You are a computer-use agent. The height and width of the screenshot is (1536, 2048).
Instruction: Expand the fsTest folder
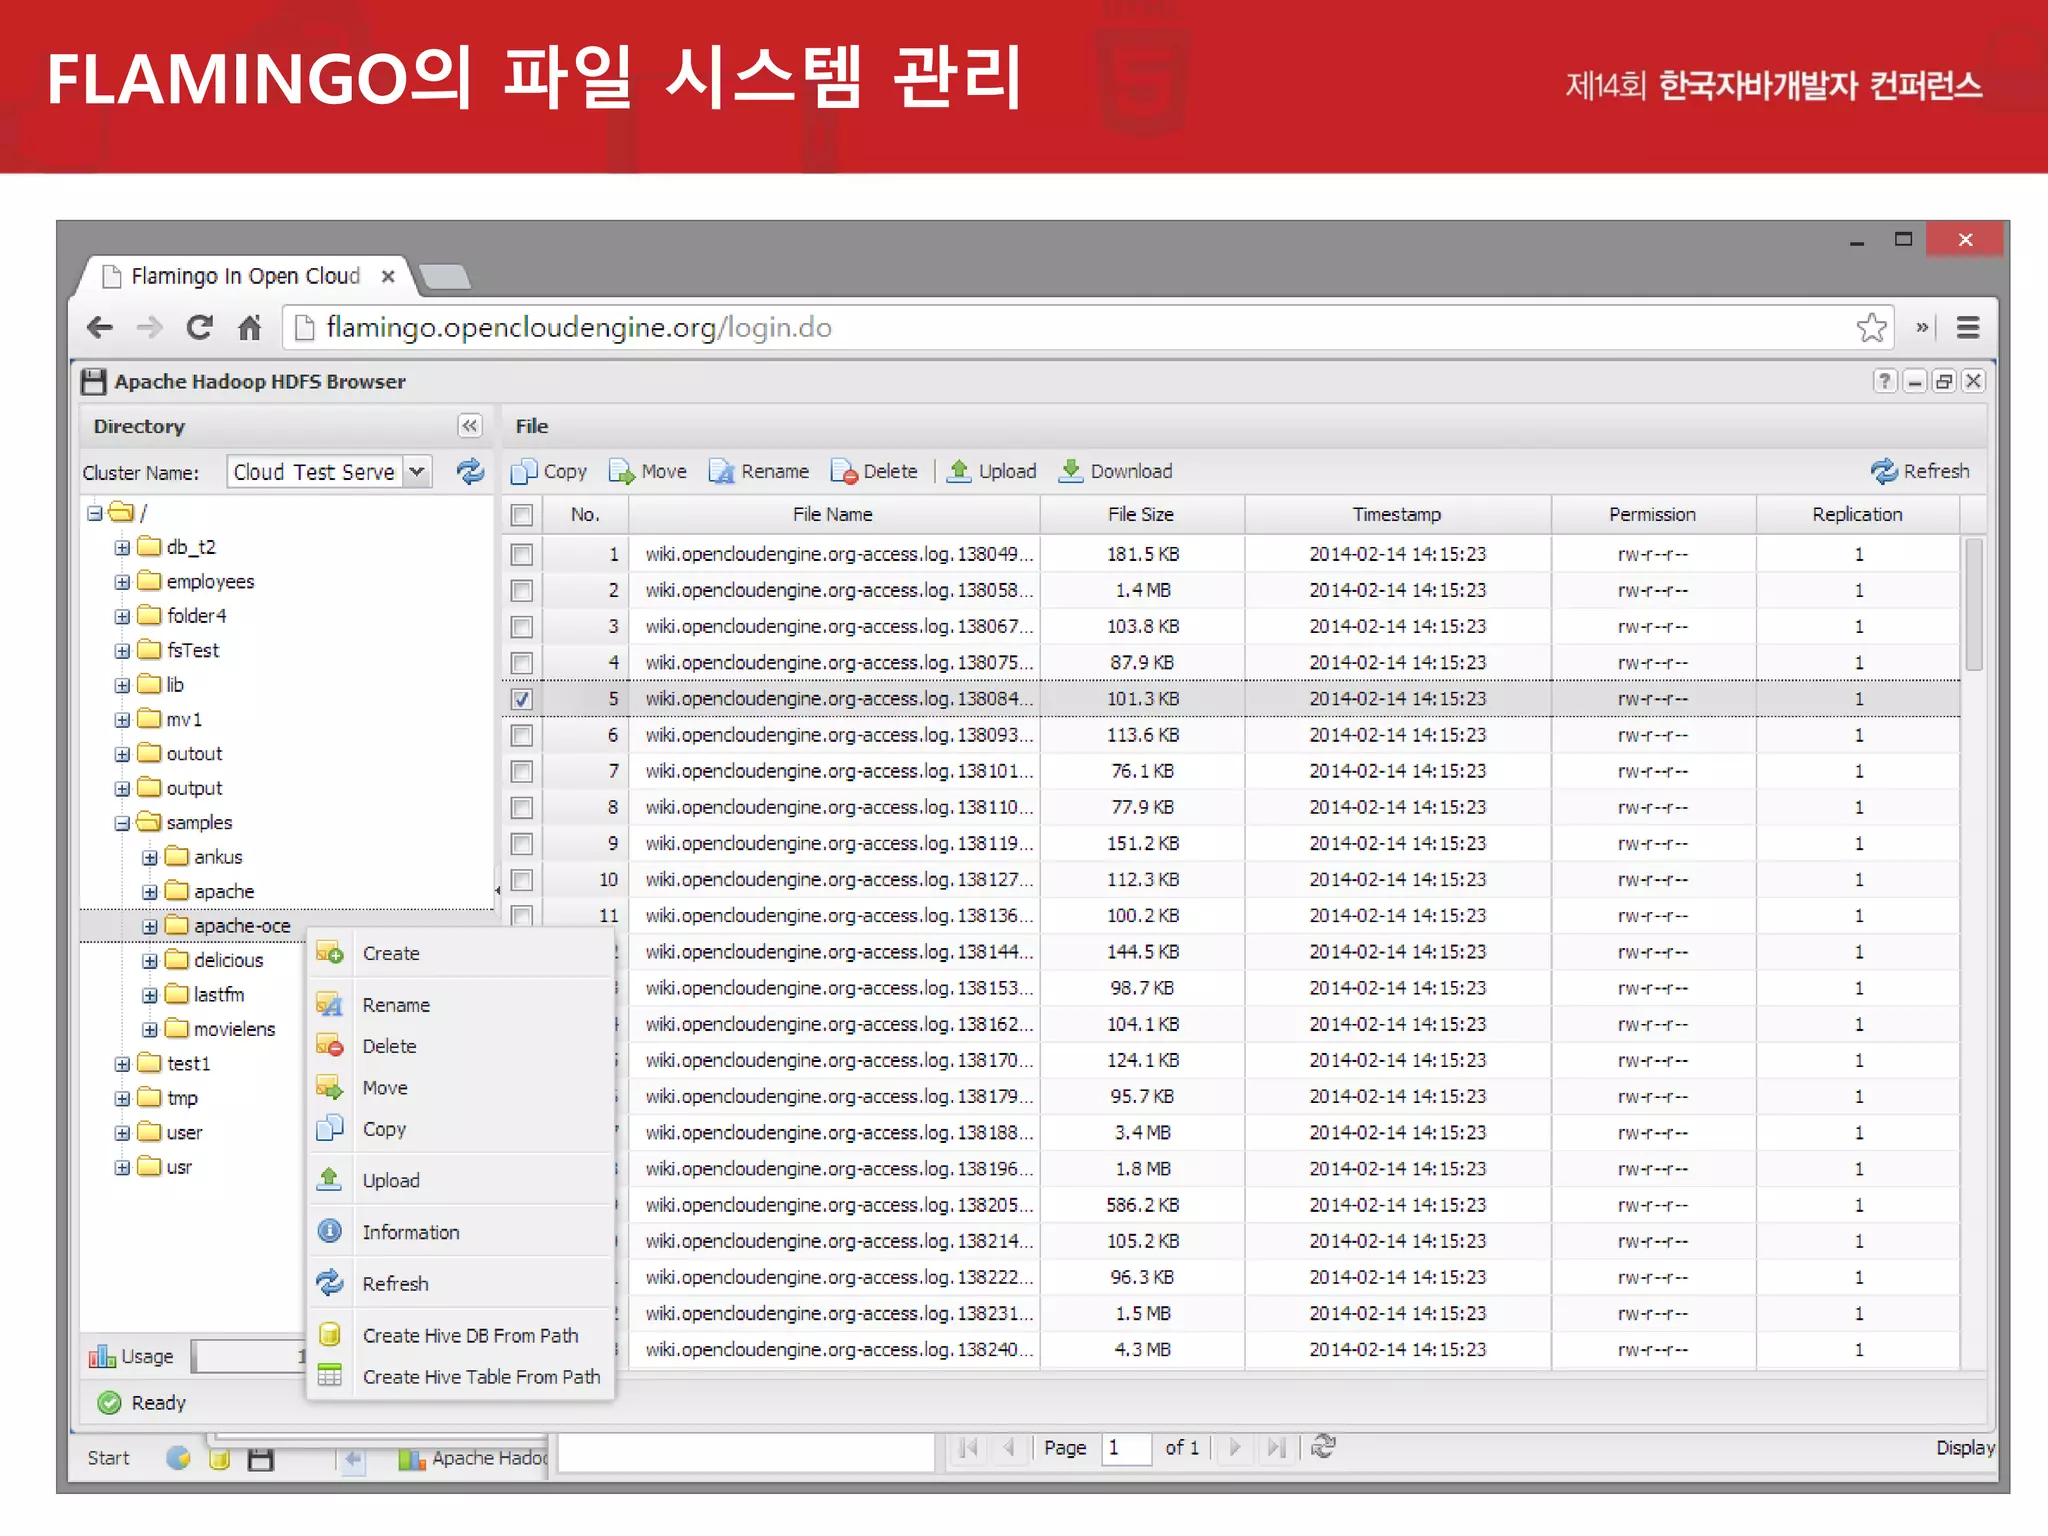tap(122, 651)
